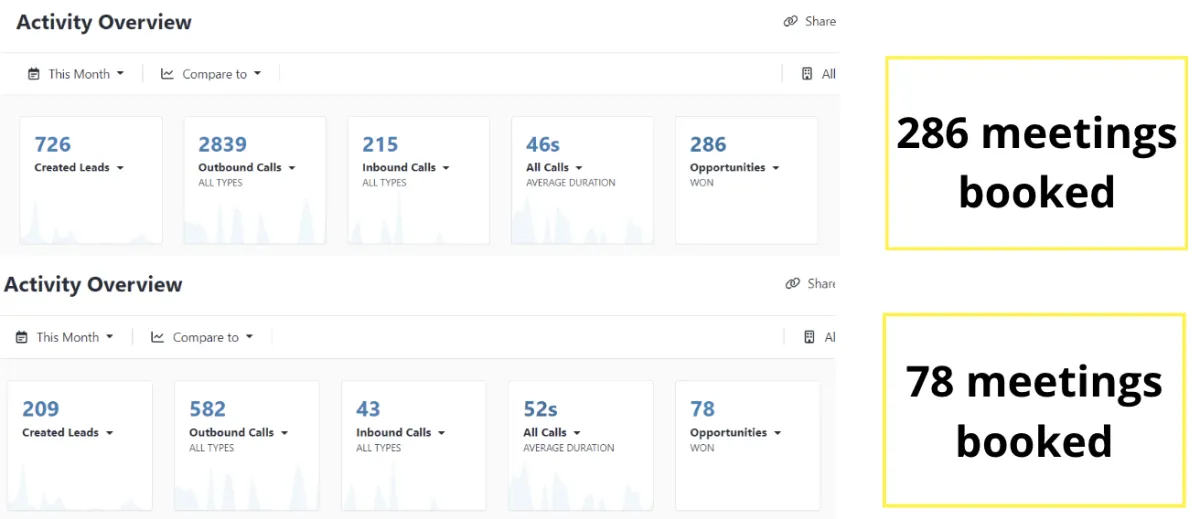Click the chart icon beside top Compare to
The height and width of the screenshot is (519, 1200).
coord(167,74)
